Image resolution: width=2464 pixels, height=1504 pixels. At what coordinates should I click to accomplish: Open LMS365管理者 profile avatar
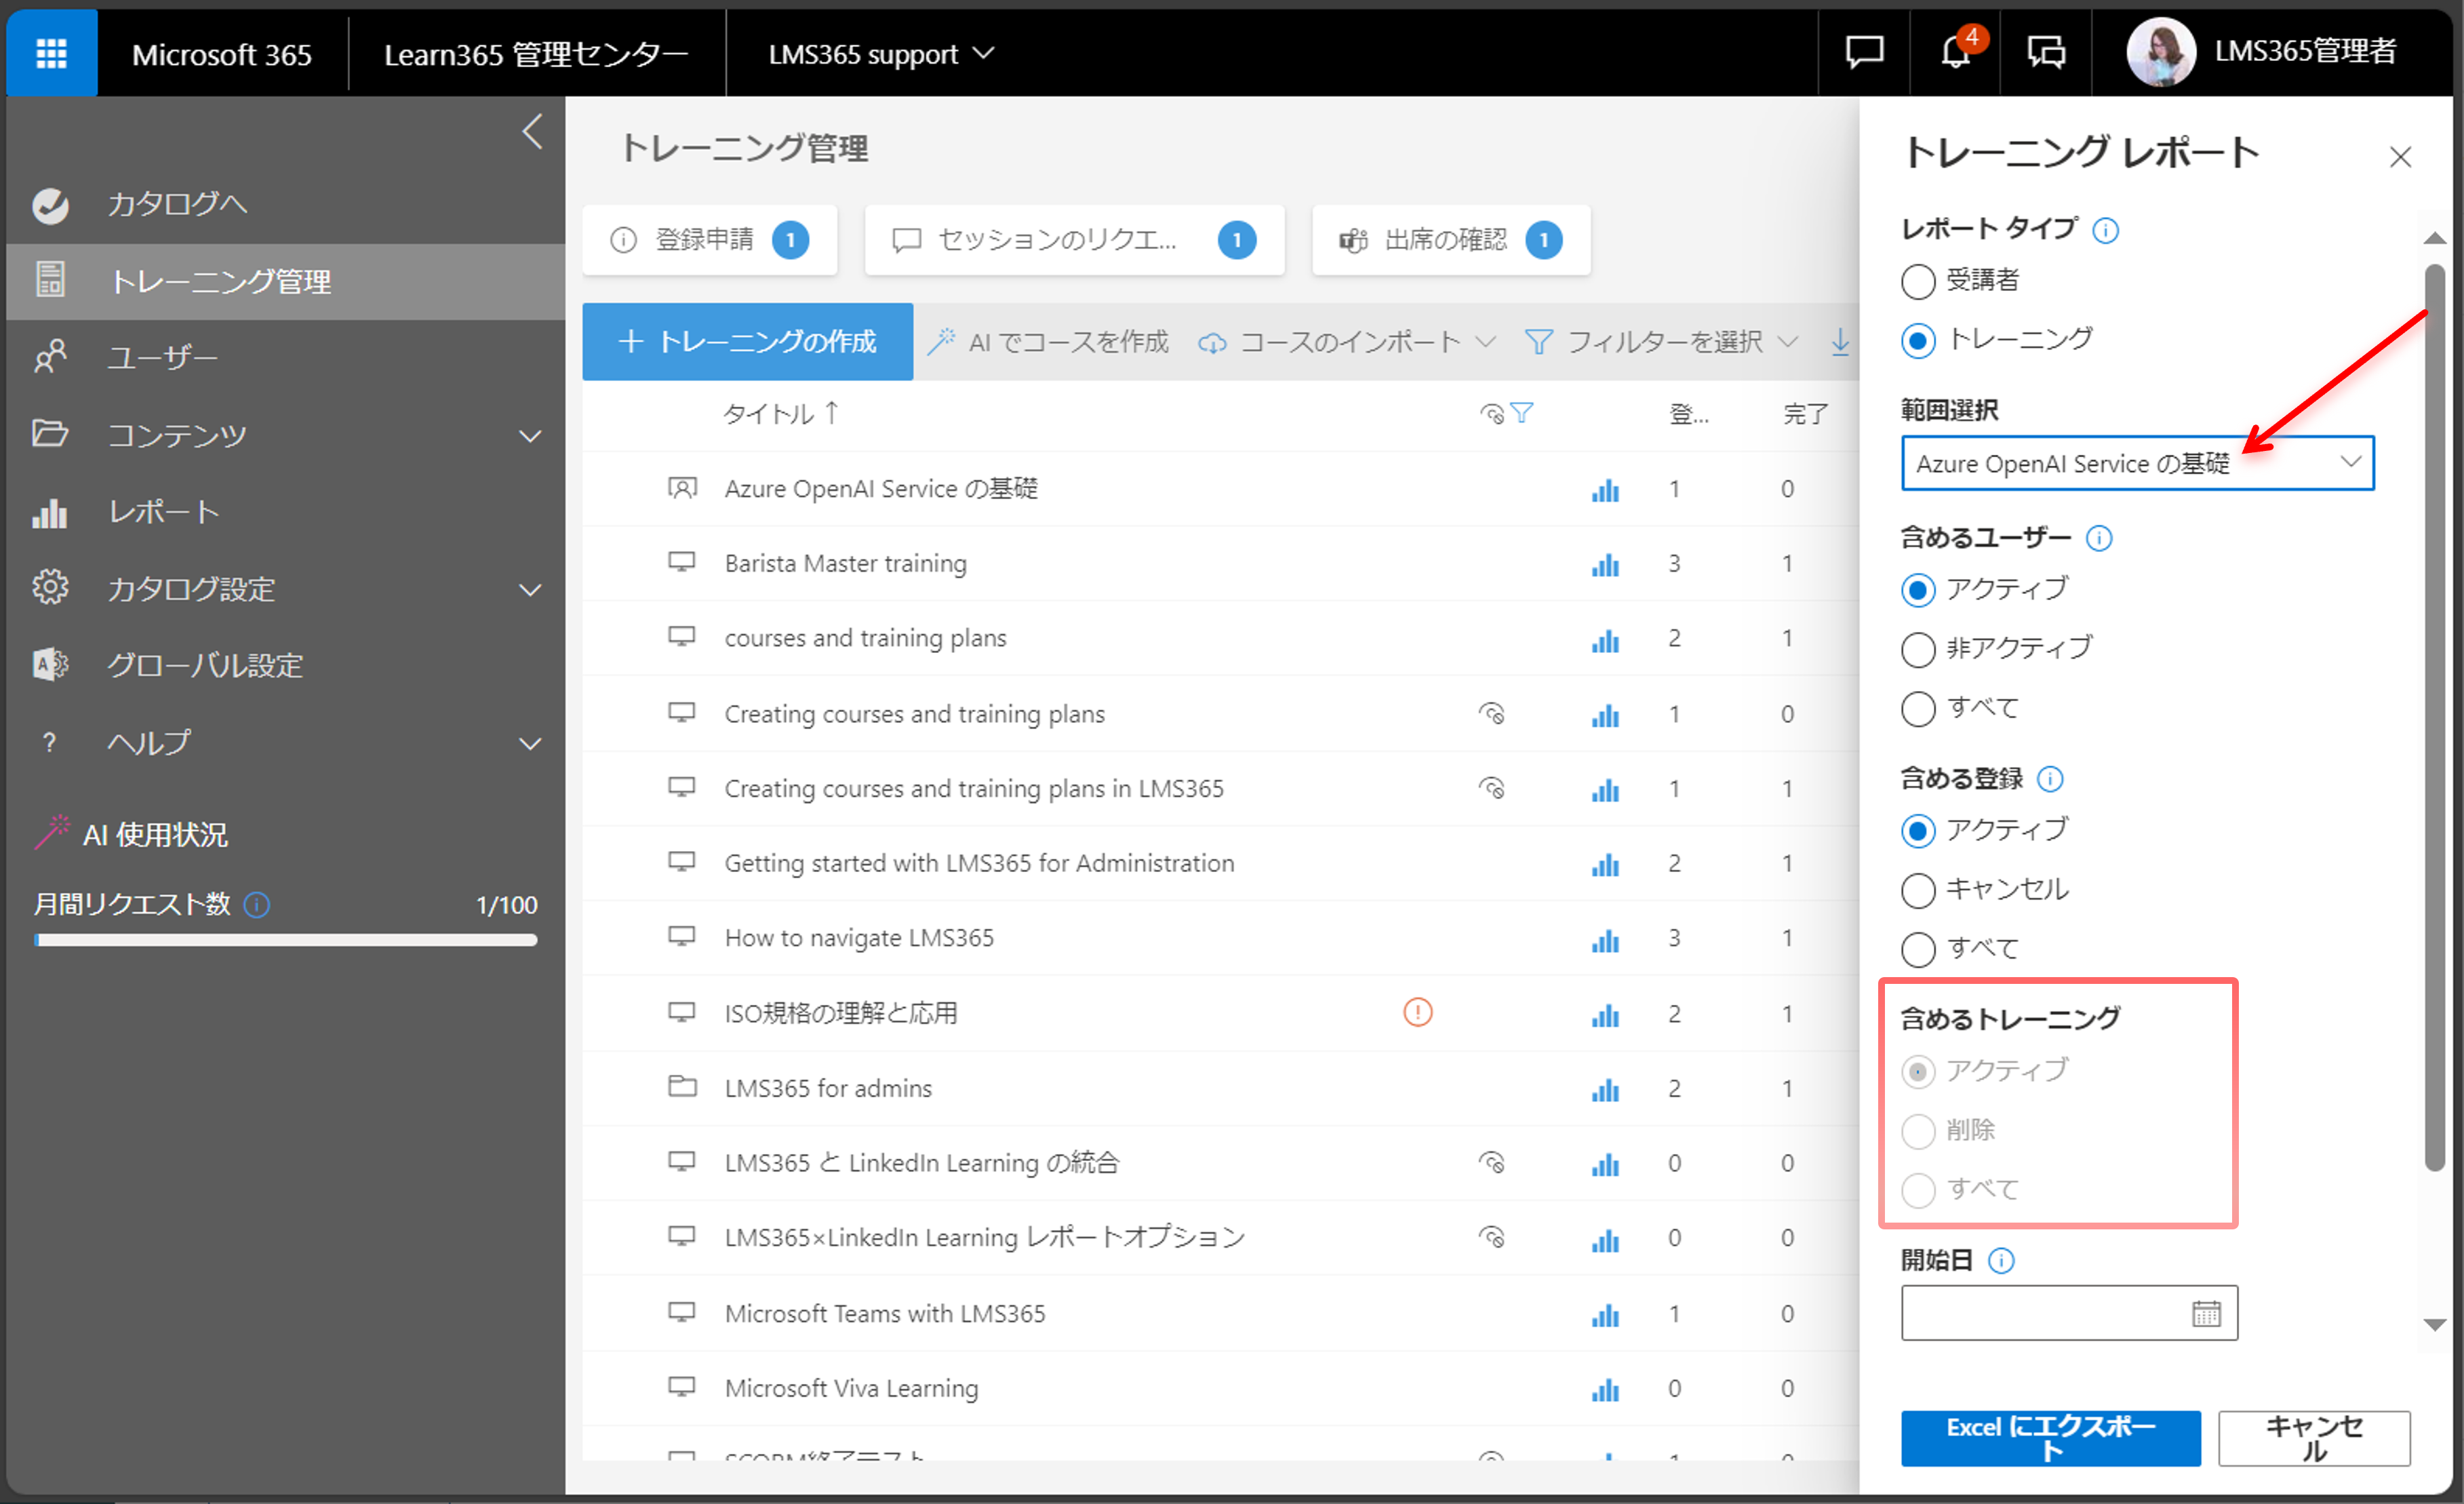(2160, 52)
